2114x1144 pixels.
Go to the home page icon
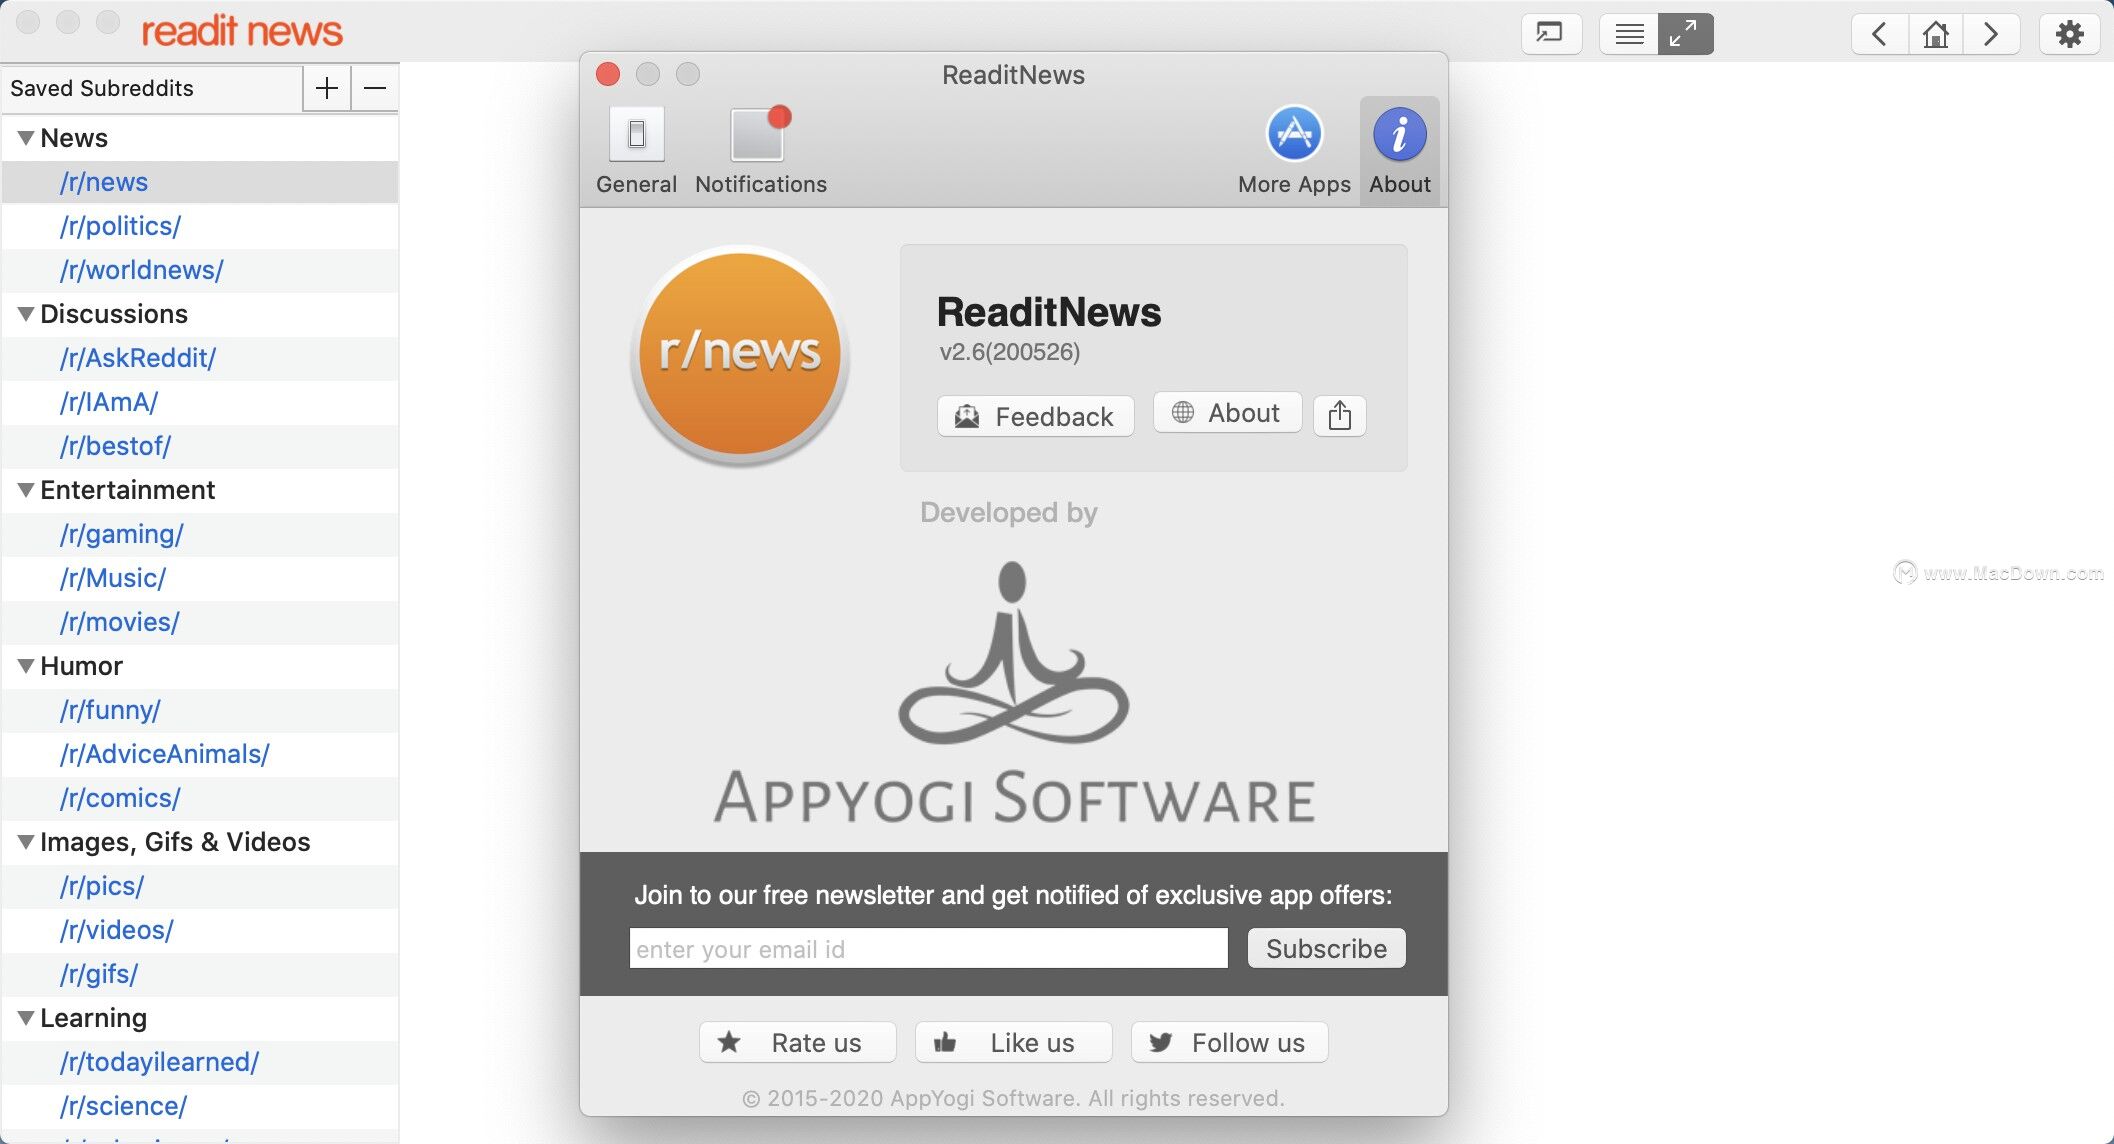coord(1936,34)
